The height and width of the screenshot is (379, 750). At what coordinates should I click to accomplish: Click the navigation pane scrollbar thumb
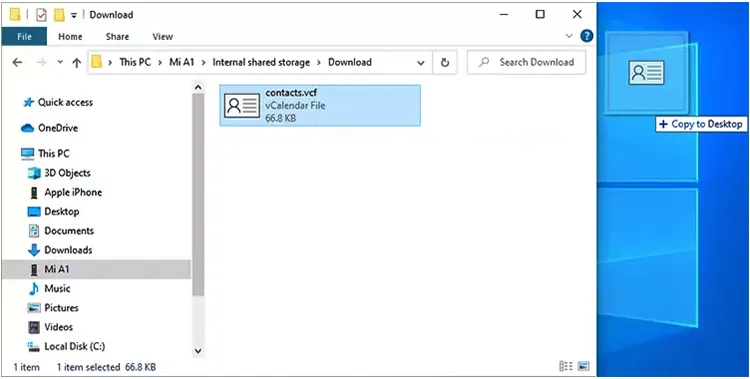click(198, 194)
